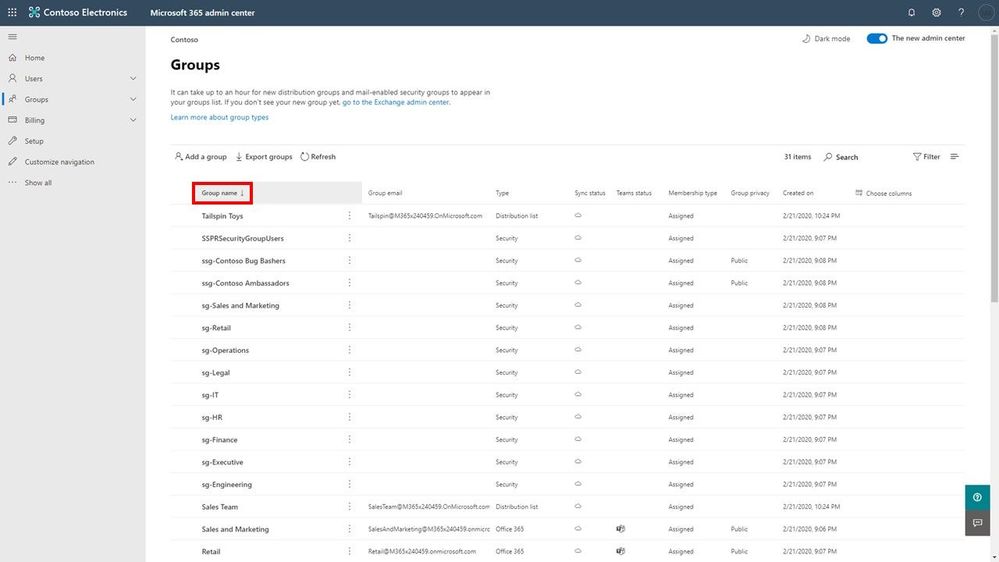Open Choose columns option

[883, 193]
